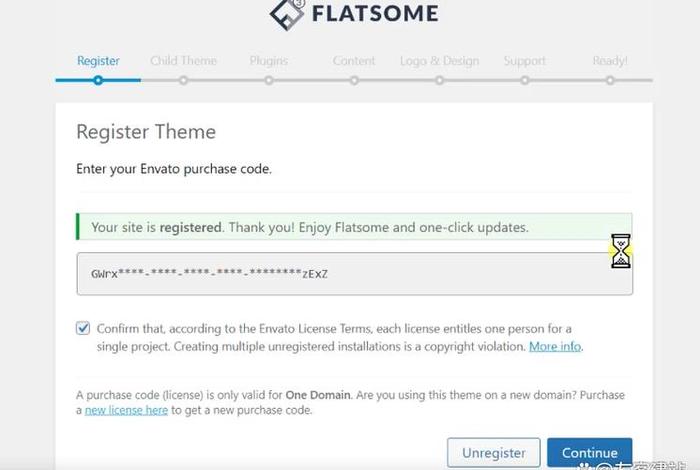Focus the purchase code input field
The width and height of the screenshot is (700, 470).
[x=354, y=274]
